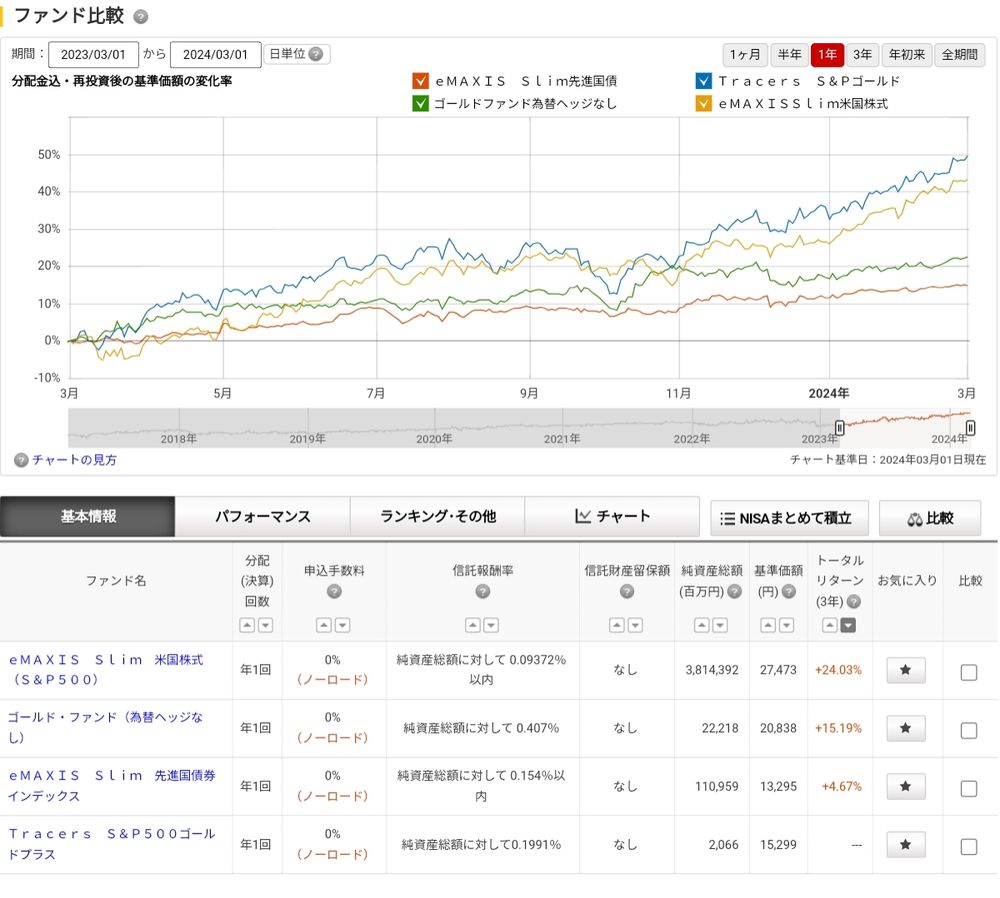
Task: Click help icon under 信託報酬率 header
Action: pyautogui.click(x=483, y=591)
